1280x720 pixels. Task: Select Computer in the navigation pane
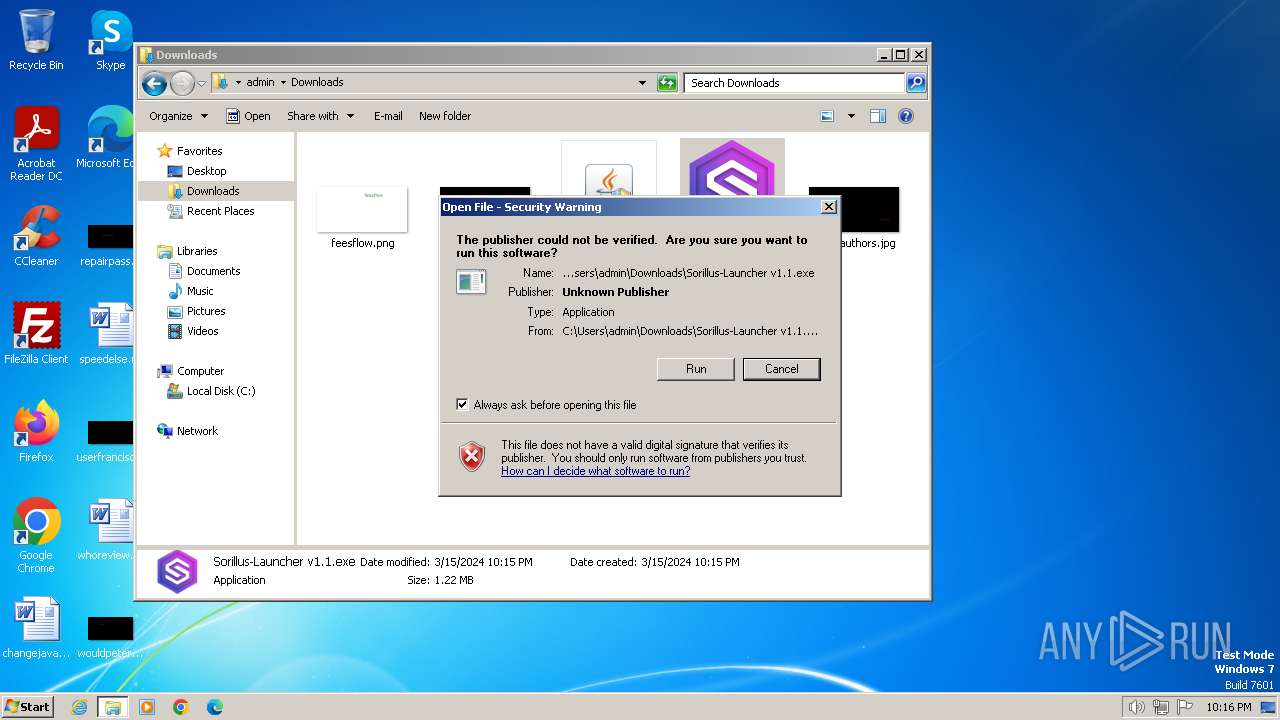(200, 371)
